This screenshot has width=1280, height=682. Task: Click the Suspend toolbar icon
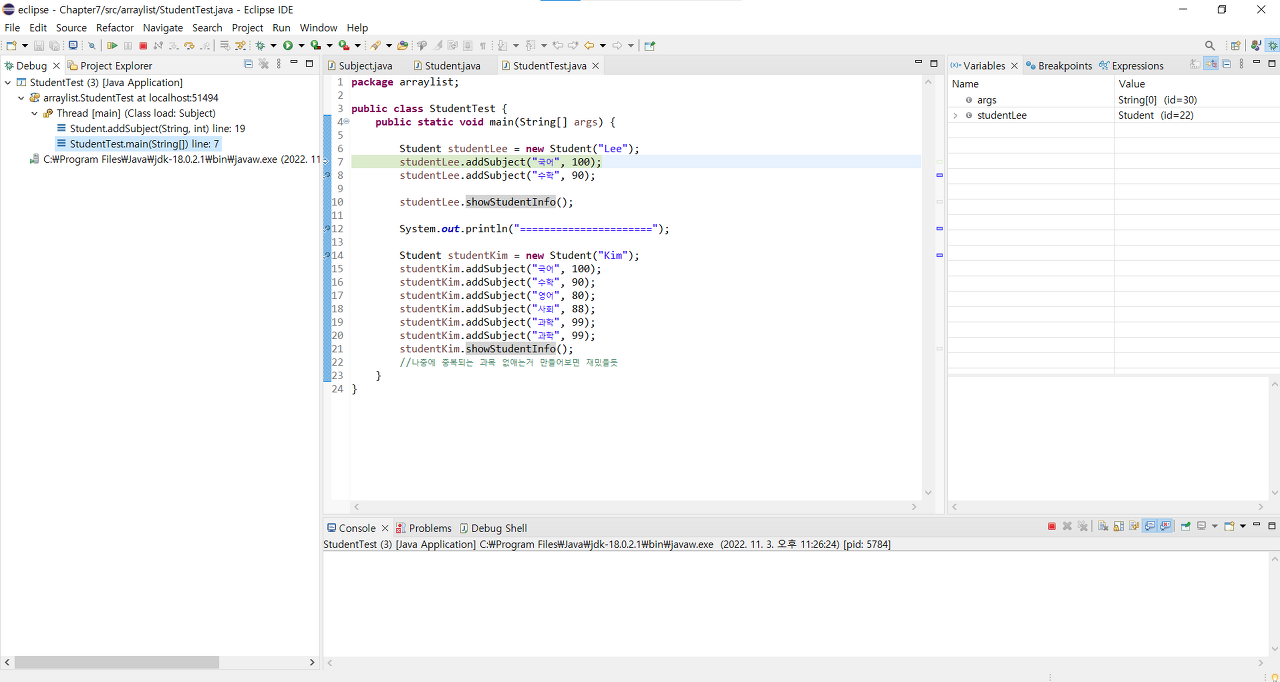pyautogui.click(x=128, y=45)
